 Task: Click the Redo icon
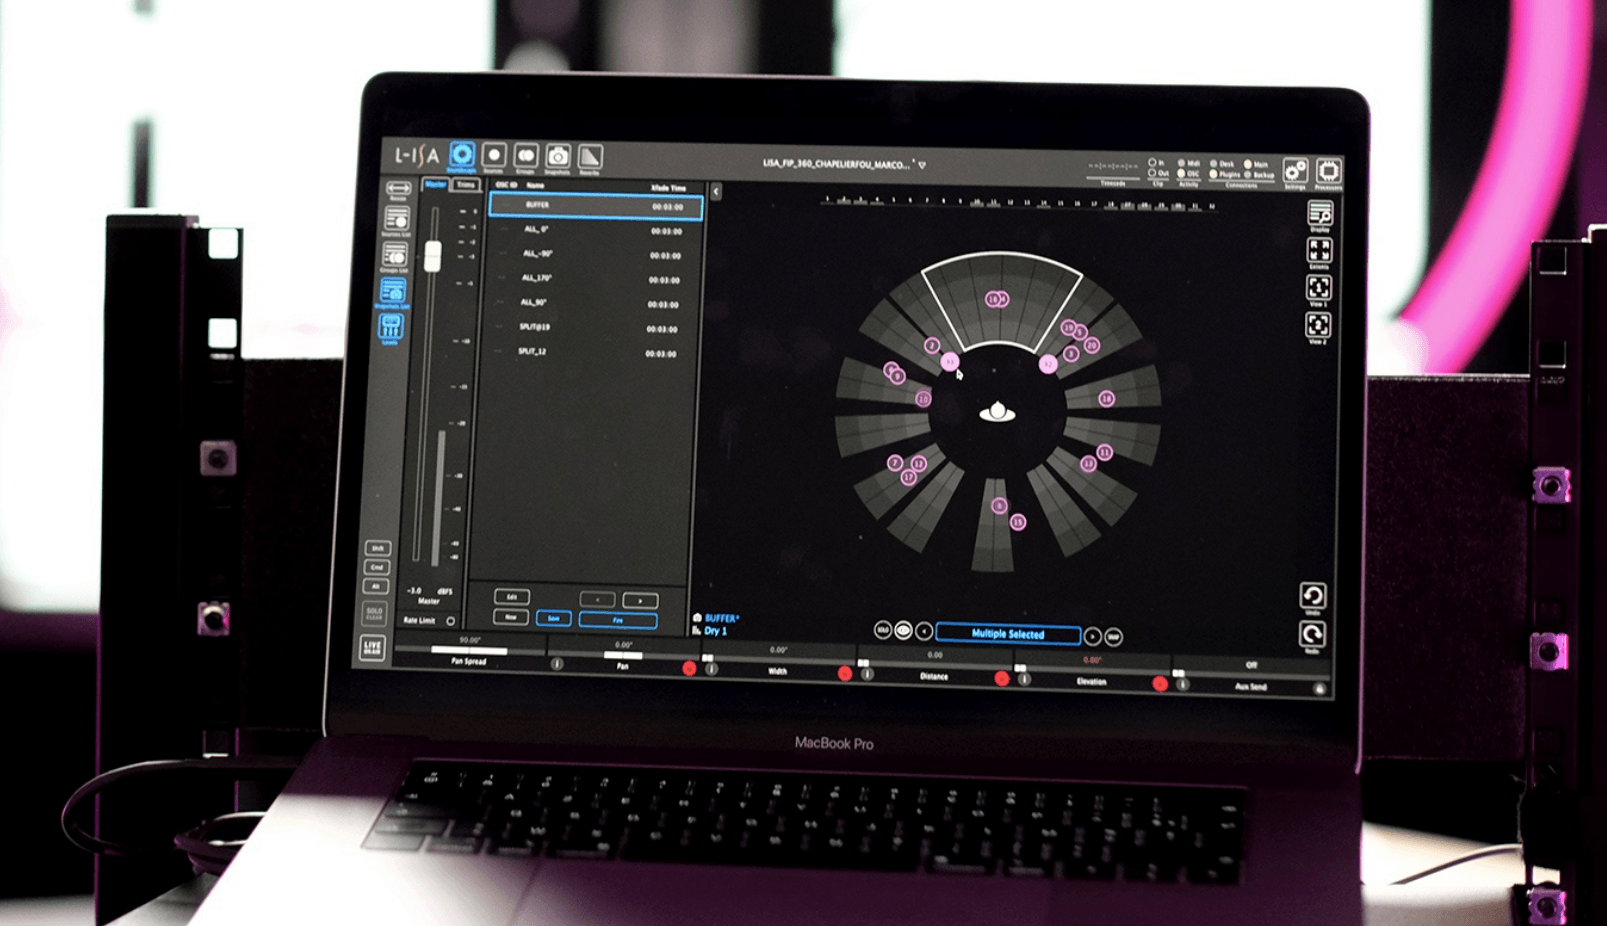pos(1312,634)
